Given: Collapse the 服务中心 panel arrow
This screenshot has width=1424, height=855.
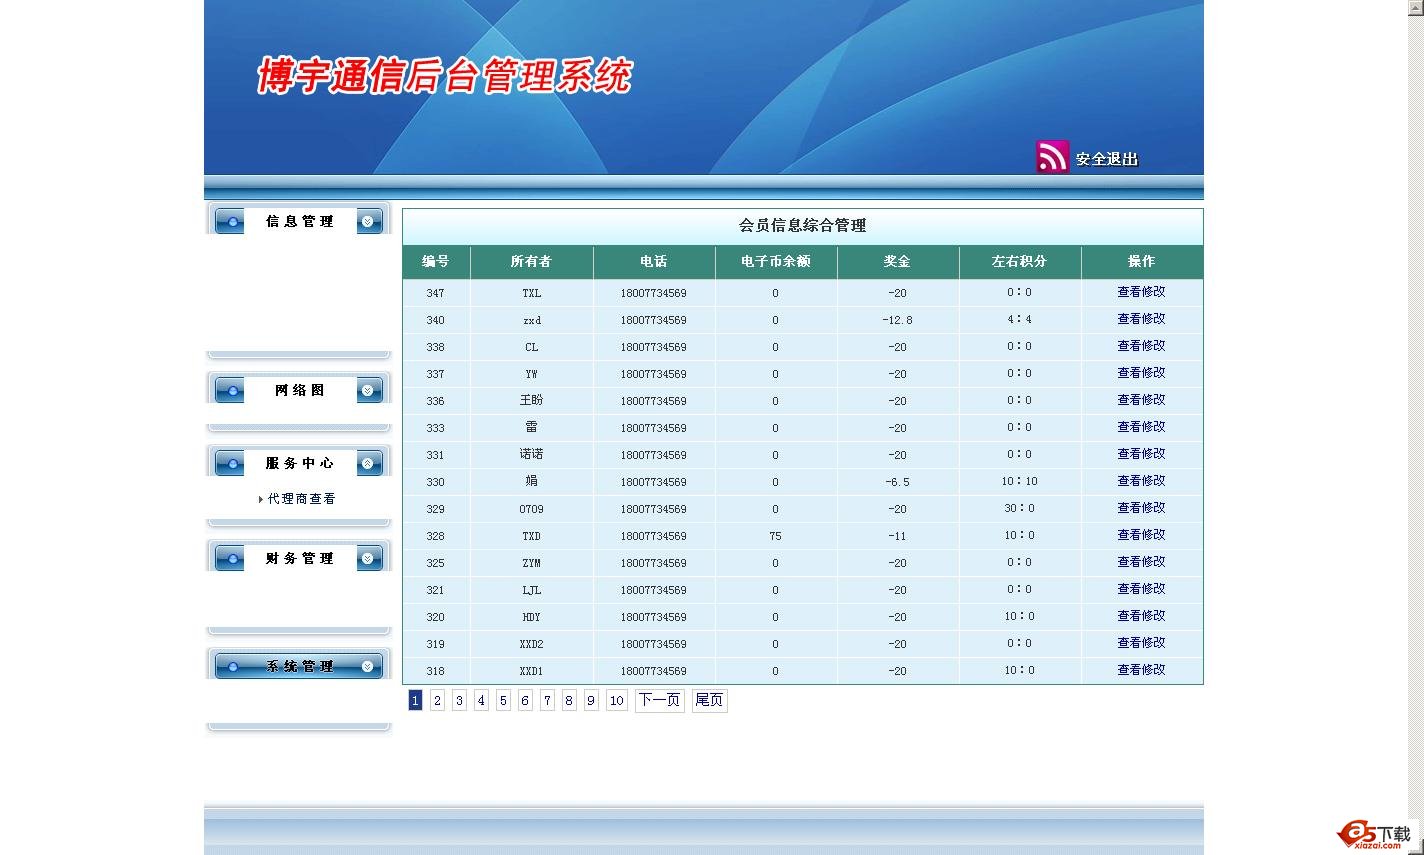Looking at the screenshot, I should tap(369, 464).
